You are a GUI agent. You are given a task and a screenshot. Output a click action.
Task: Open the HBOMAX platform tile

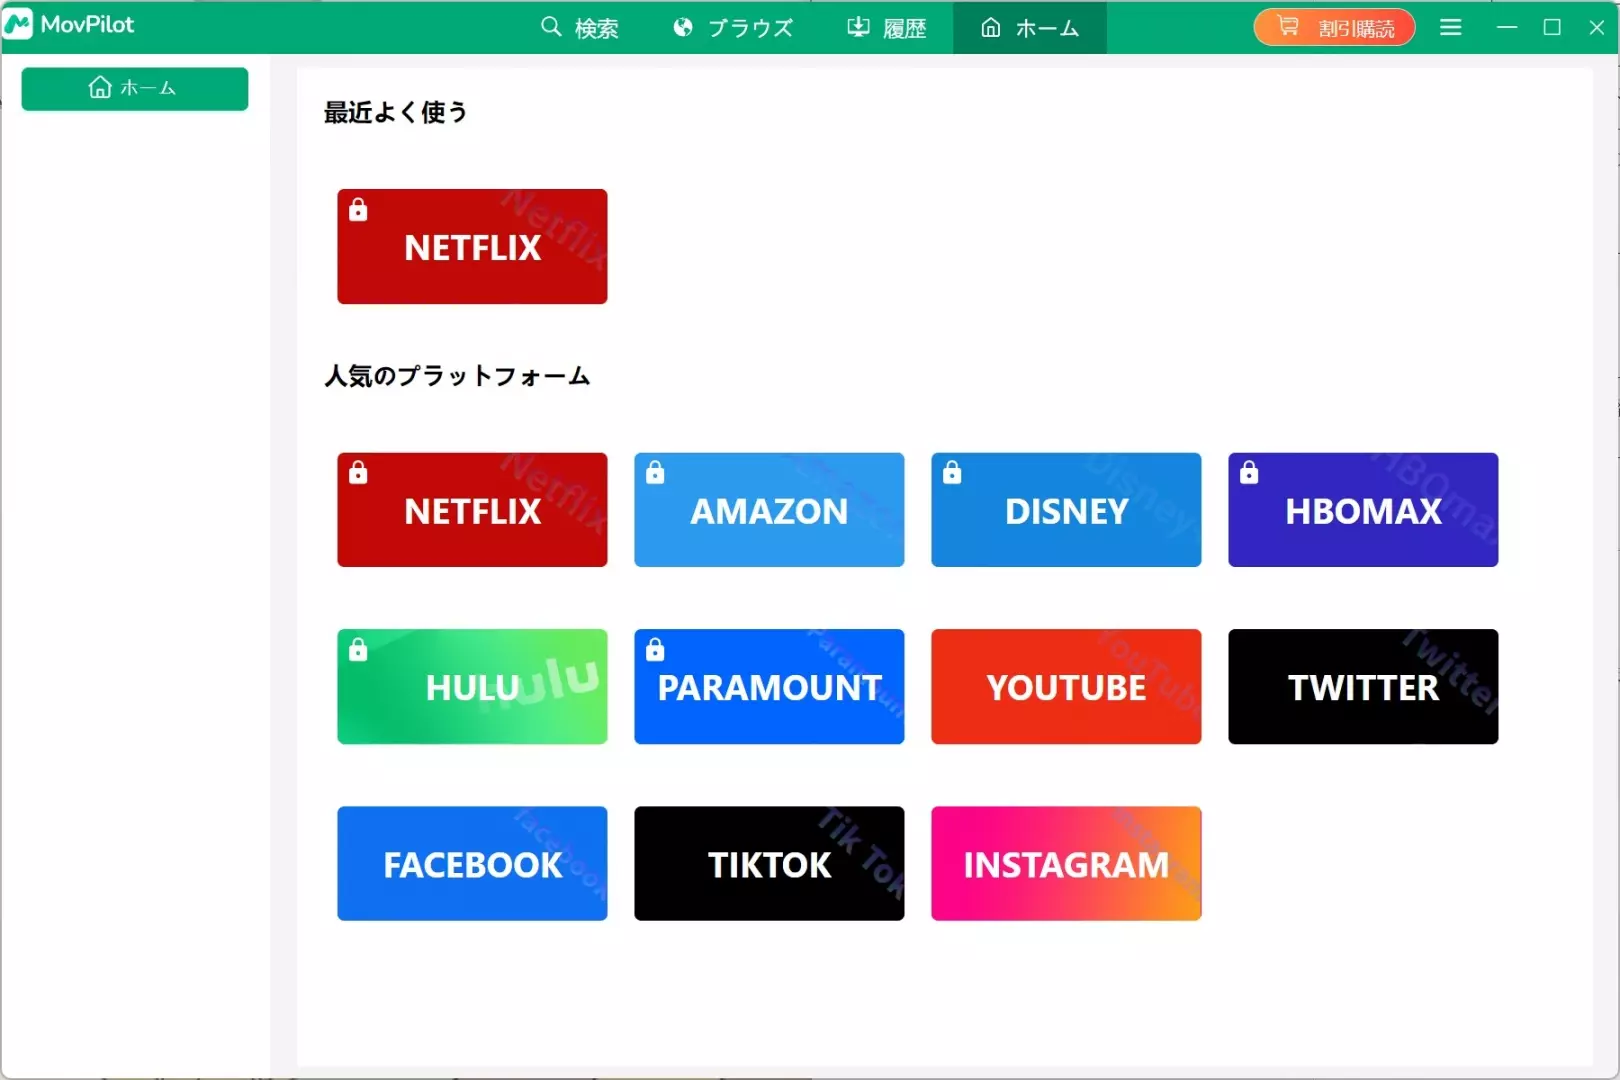pyautogui.click(x=1363, y=510)
